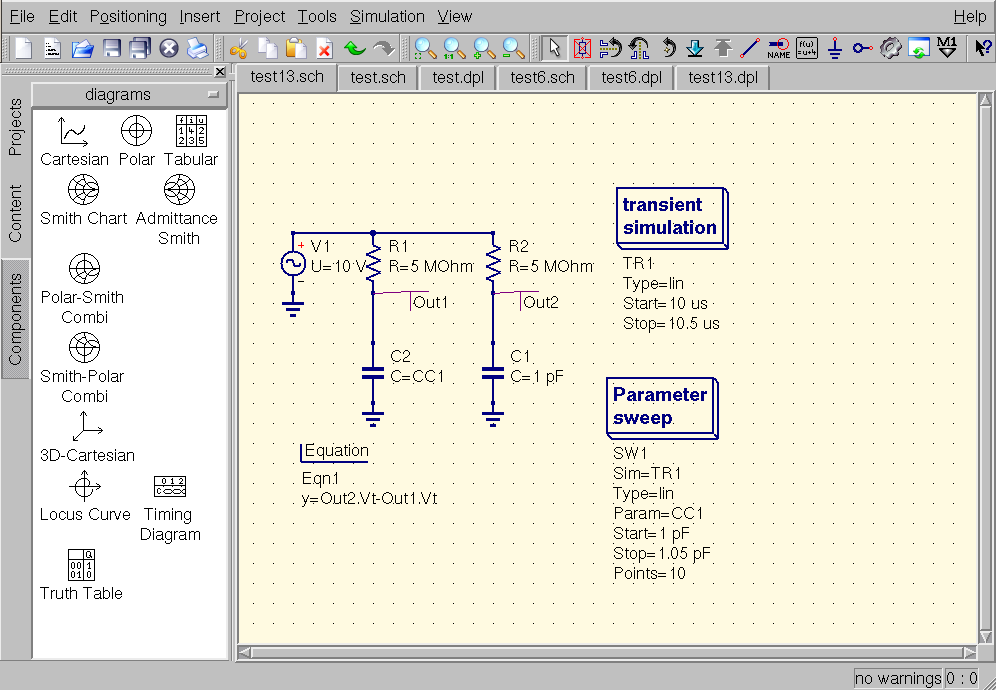The image size is (996, 690).
Task: Open the diagrams category dropdown
Action: tap(130, 95)
